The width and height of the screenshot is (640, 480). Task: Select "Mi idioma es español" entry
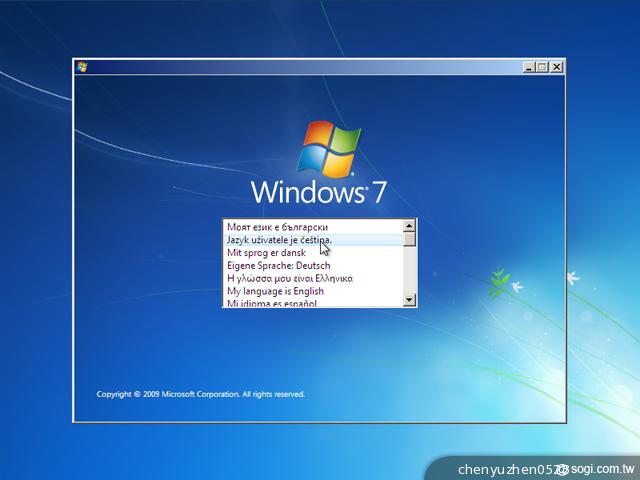(313, 302)
